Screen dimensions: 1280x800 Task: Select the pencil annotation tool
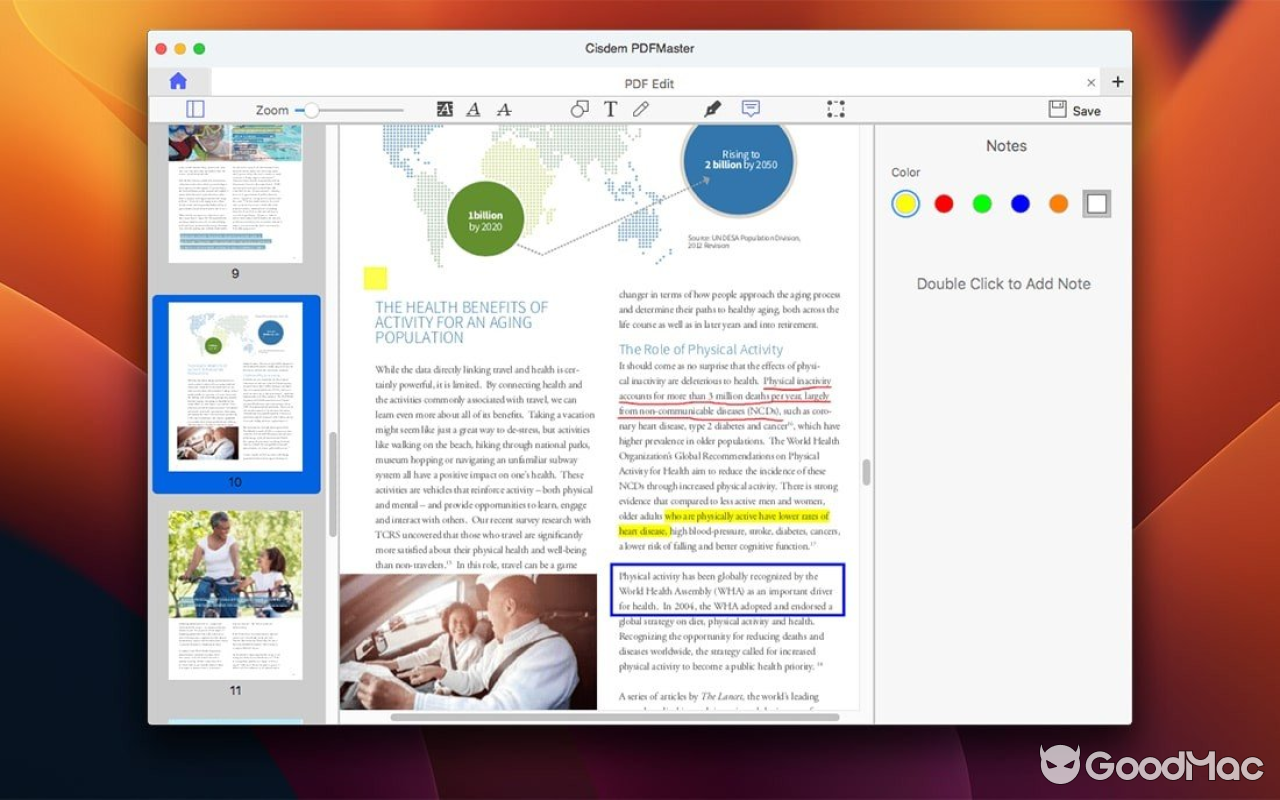pyautogui.click(x=641, y=109)
